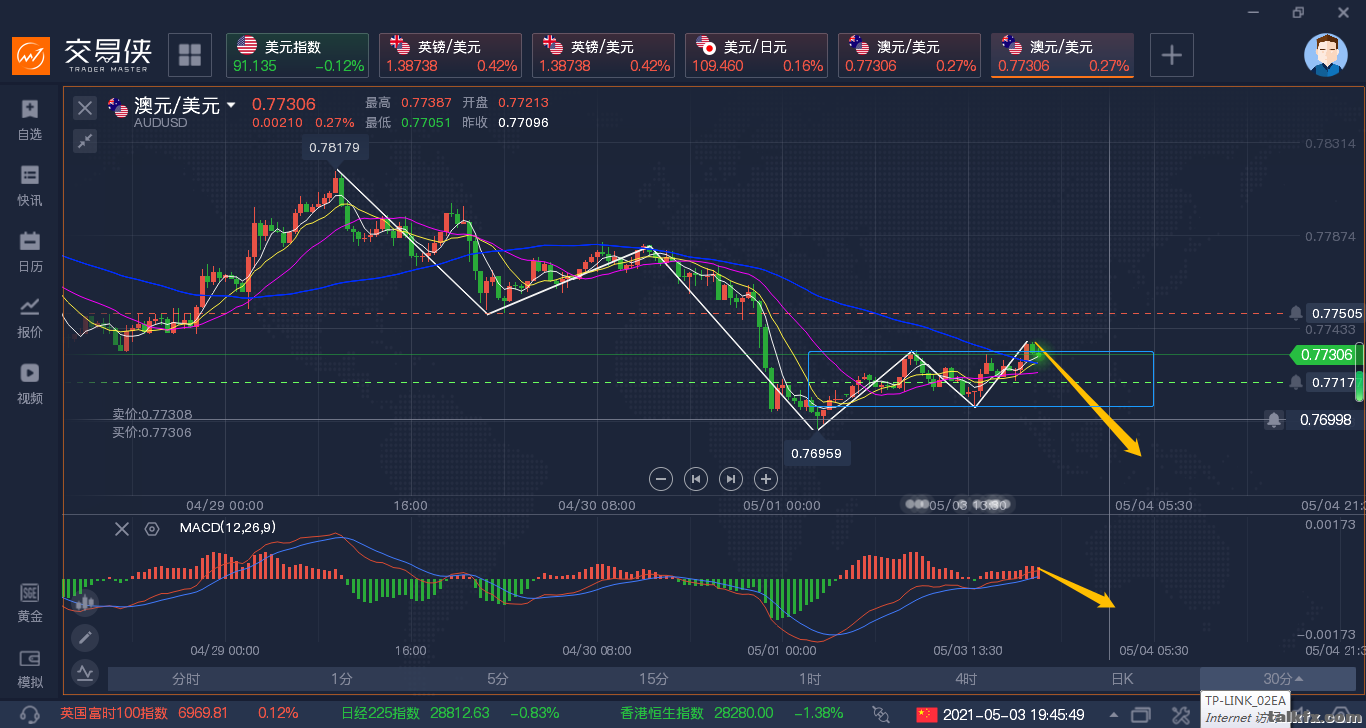This screenshot has height=728, width=1366.
Task: Switch to the 15分 timeframe
Action: (x=654, y=678)
